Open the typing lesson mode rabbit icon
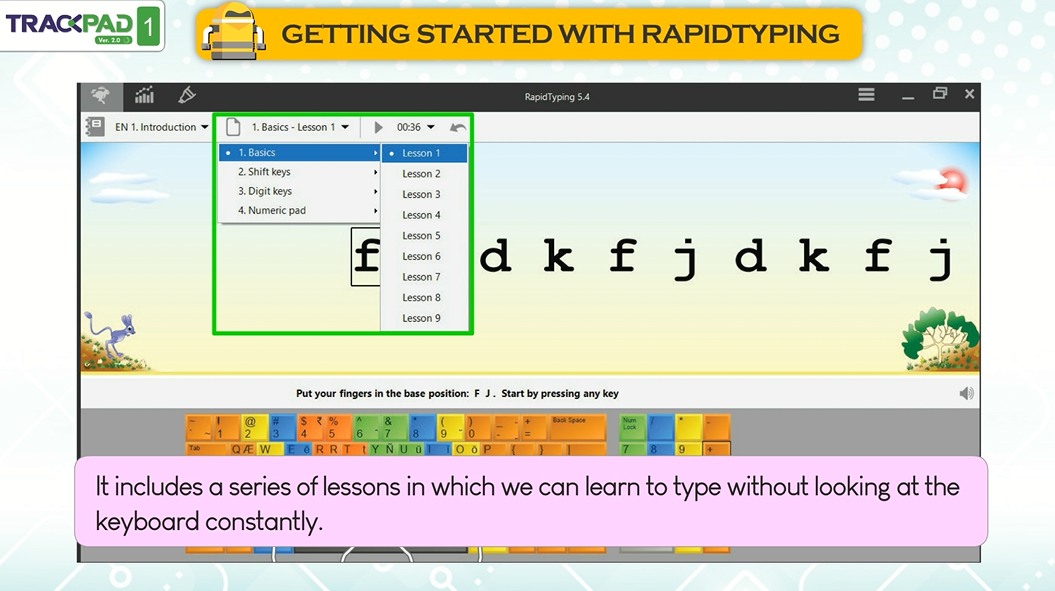Viewport: 1055px width, 591px height. coord(101,96)
